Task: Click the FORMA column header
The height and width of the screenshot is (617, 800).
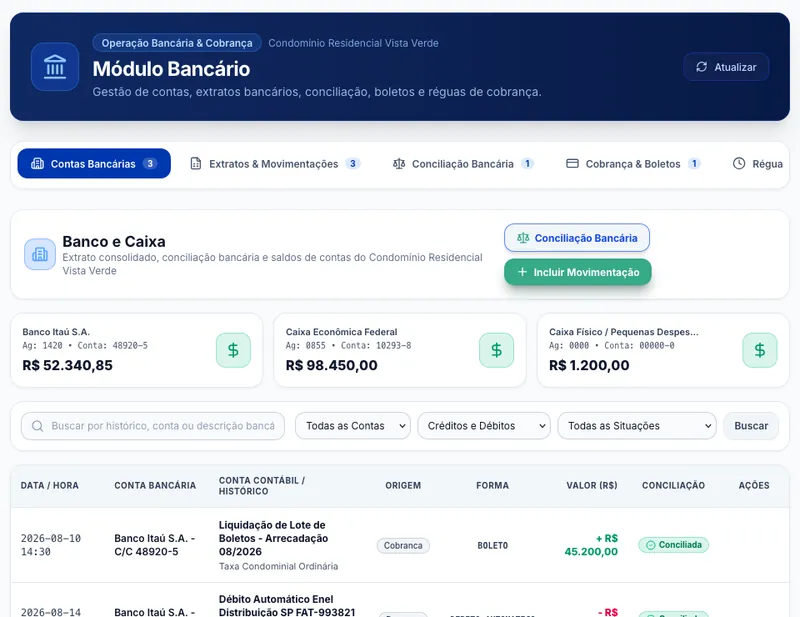Action: click(x=492, y=485)
